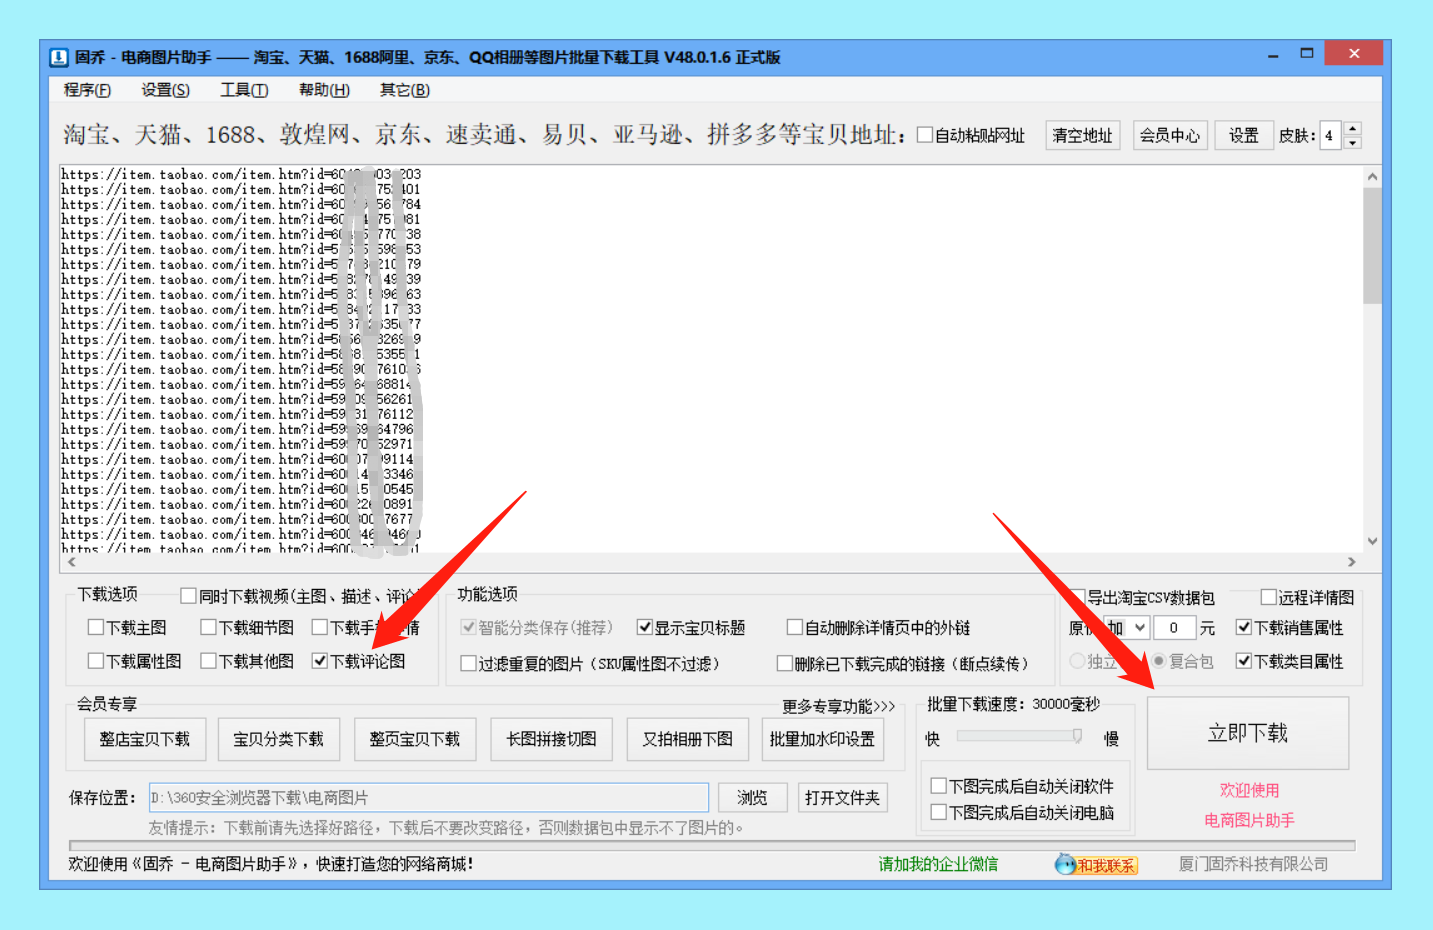Open the 会员中心 member center
Viewport: 1433px width, 930px height.
point(1170,135)
